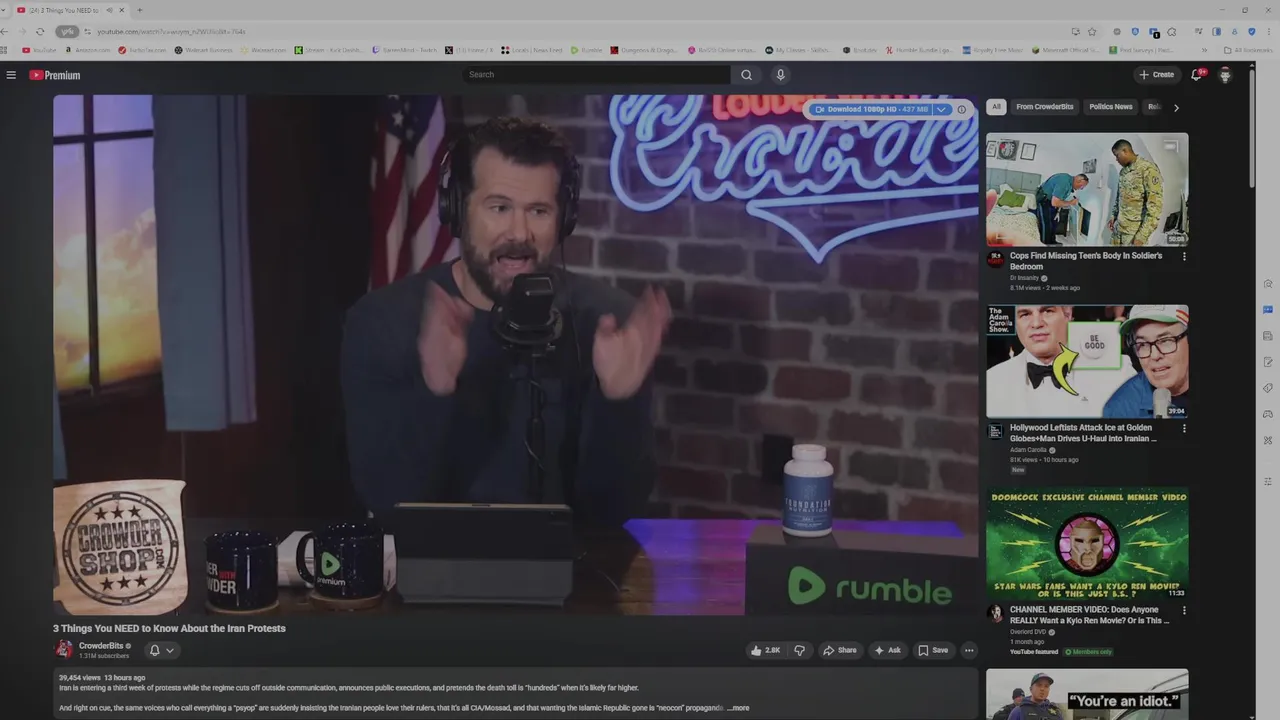
Task: Select the From CrowderBits chip
Action: click(x=1045, y=107)
